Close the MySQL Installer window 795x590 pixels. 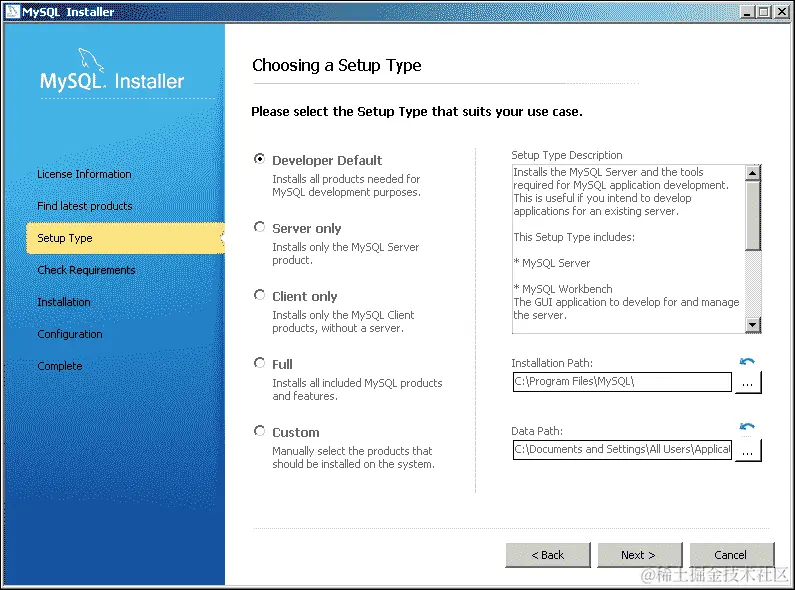pos(782,11)
